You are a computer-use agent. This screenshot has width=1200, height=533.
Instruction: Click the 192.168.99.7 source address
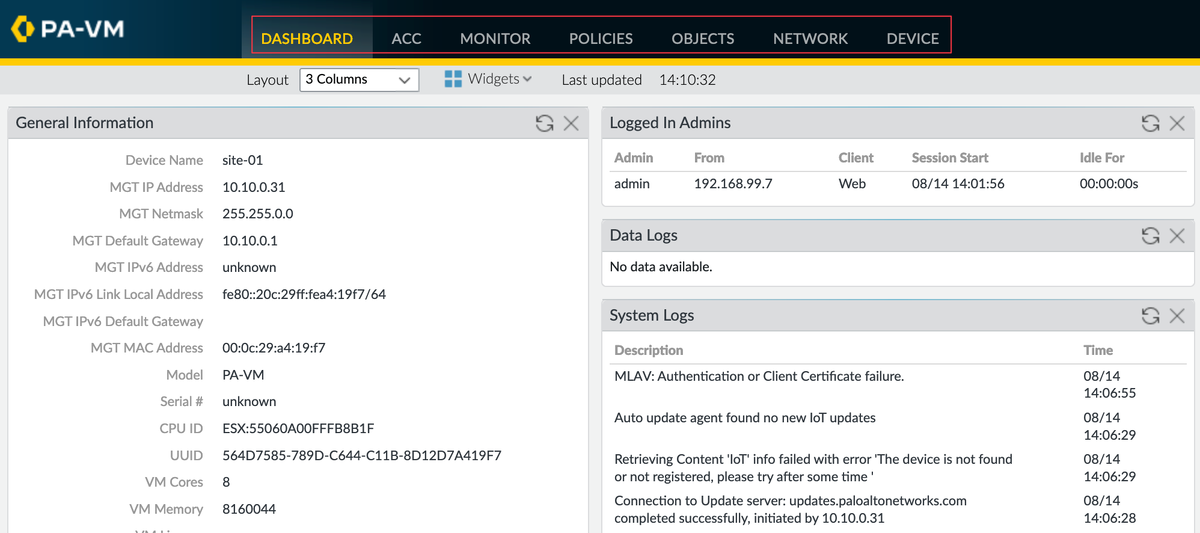(x=733, y=184)
